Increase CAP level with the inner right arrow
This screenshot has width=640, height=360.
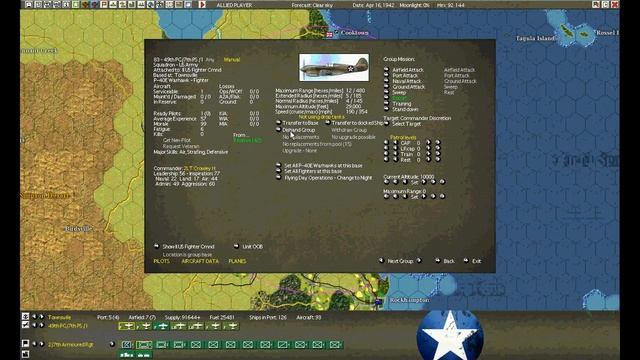[428, 143]
